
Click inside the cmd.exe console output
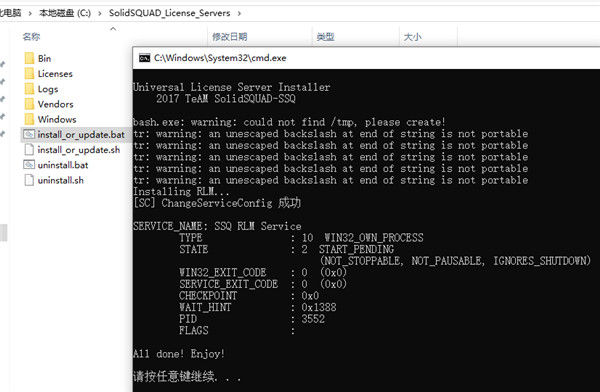pyautogui.click(x=366, y=230)
